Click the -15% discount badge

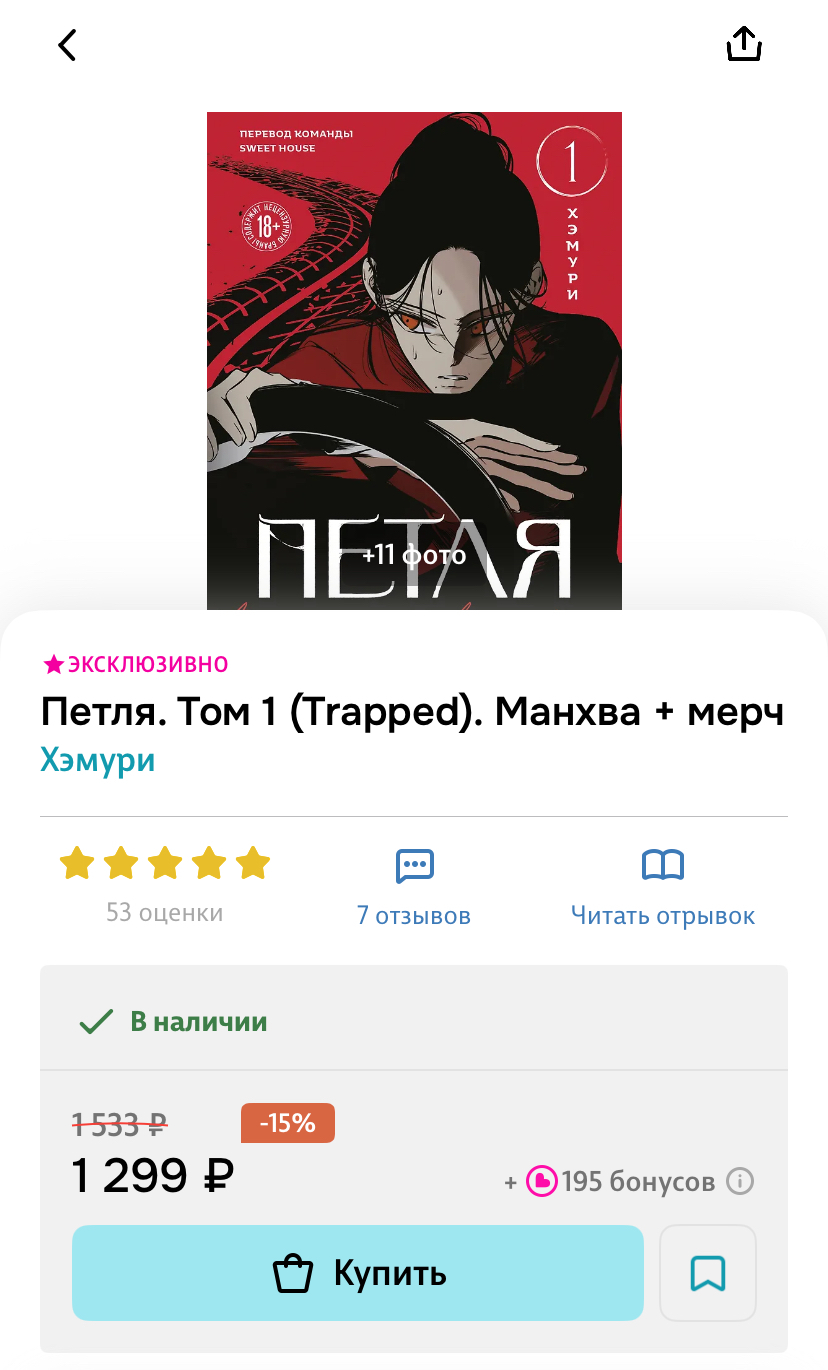[x=288, y=1123]
